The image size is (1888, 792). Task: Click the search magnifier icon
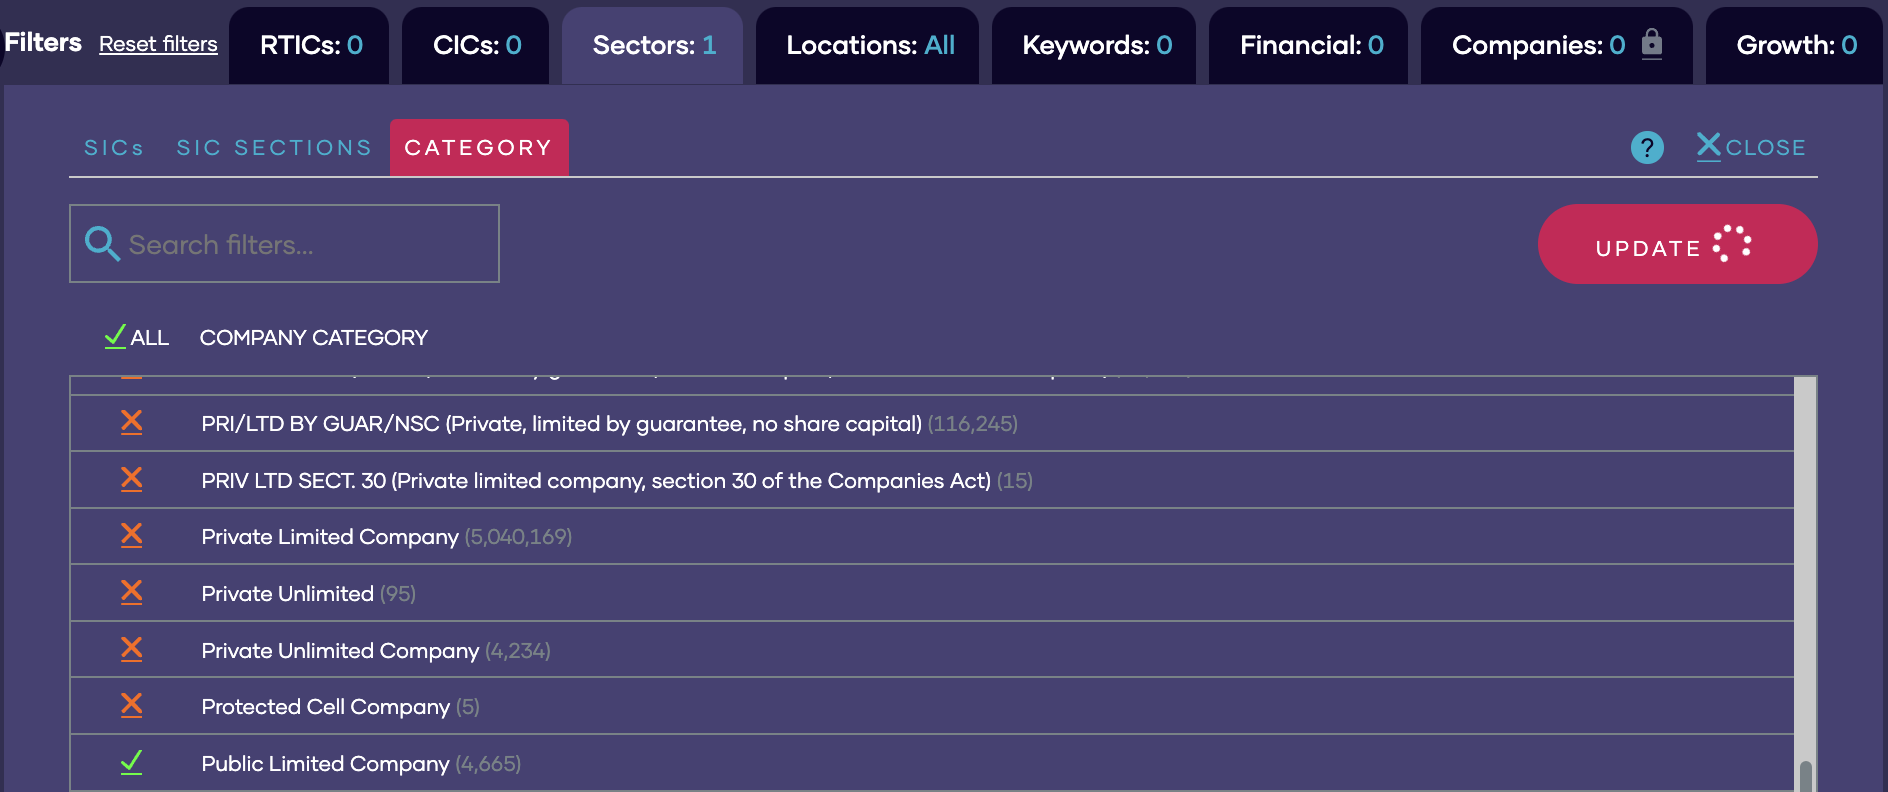[102, 243]
